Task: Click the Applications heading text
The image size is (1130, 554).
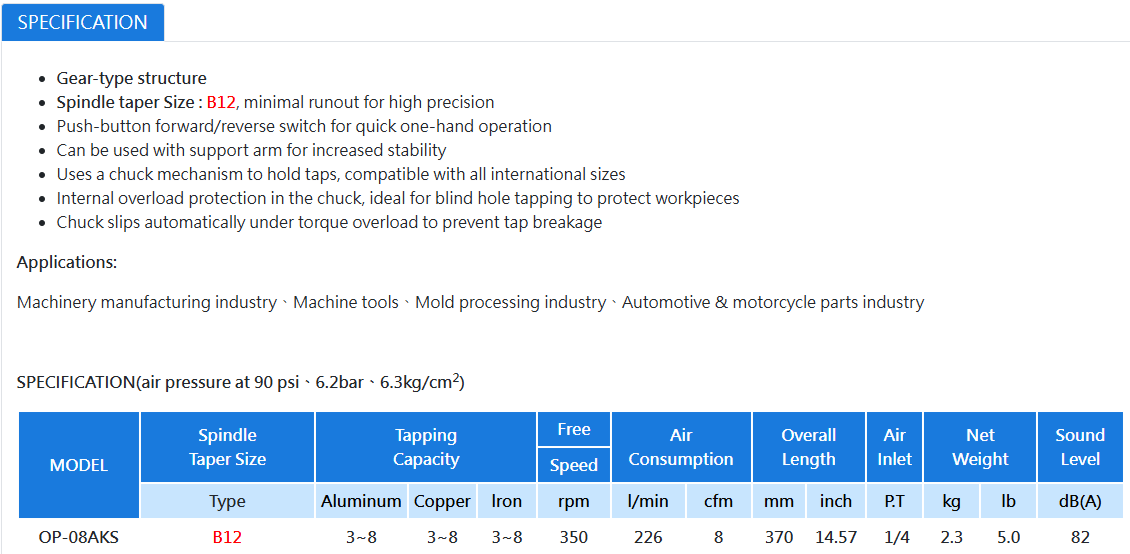Action: click(67, 262)
